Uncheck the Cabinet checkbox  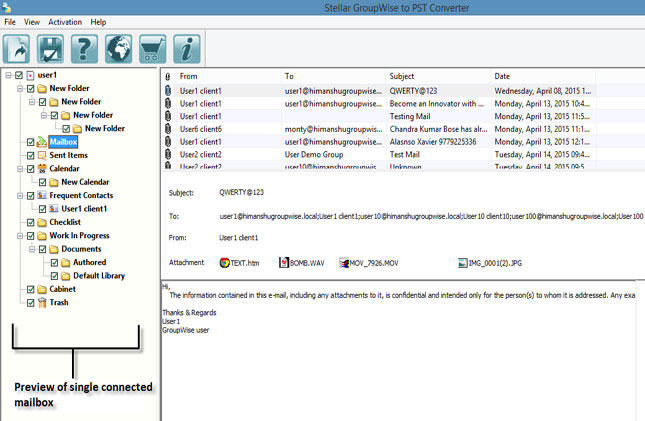coord(30,289)
